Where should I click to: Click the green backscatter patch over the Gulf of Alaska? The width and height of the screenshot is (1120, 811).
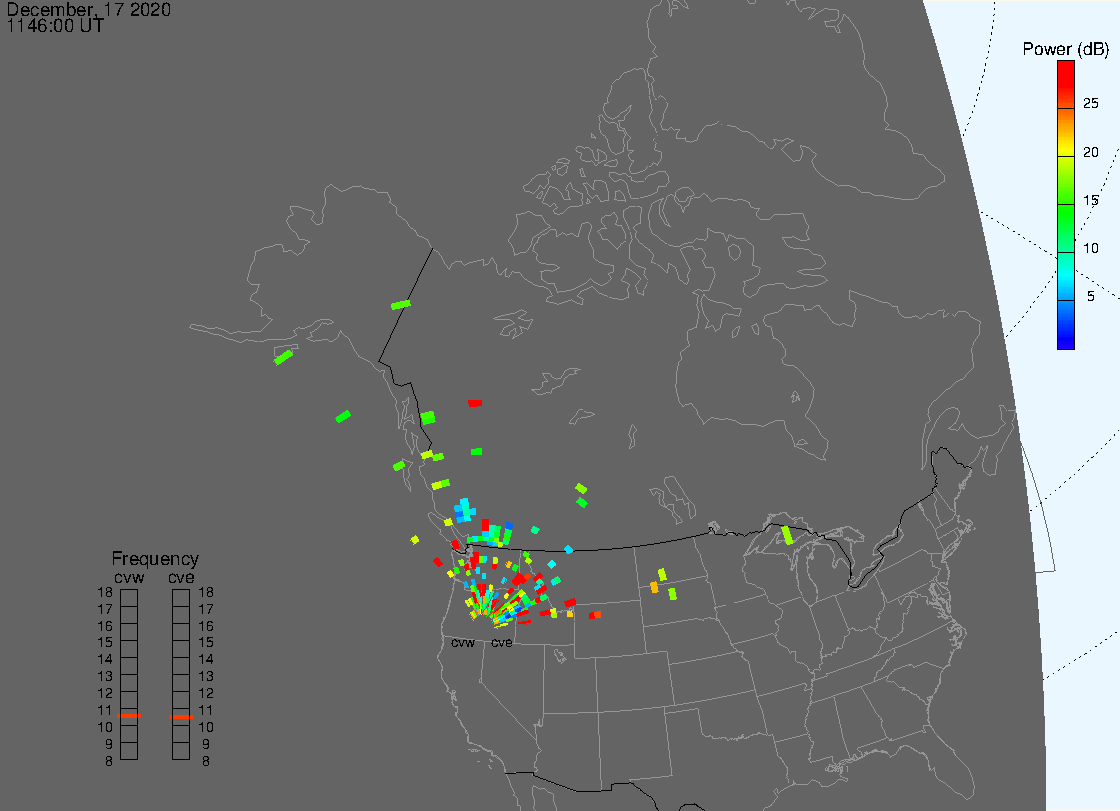343,416
